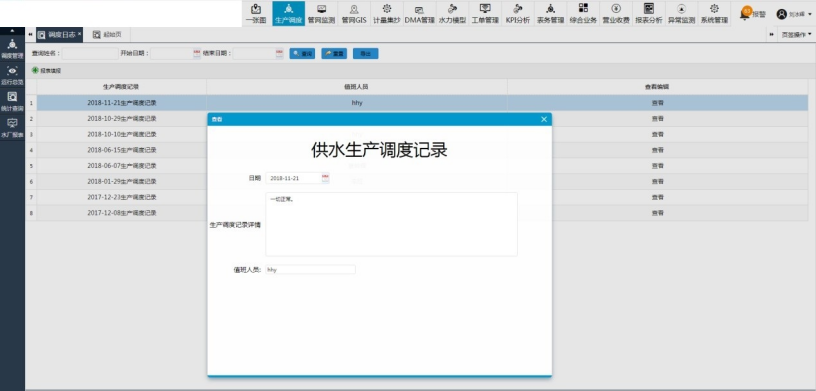The height and width of the screenshot is (391, 816).
Task: Close the 查看 dialog with X
Action: pos(544,119)
